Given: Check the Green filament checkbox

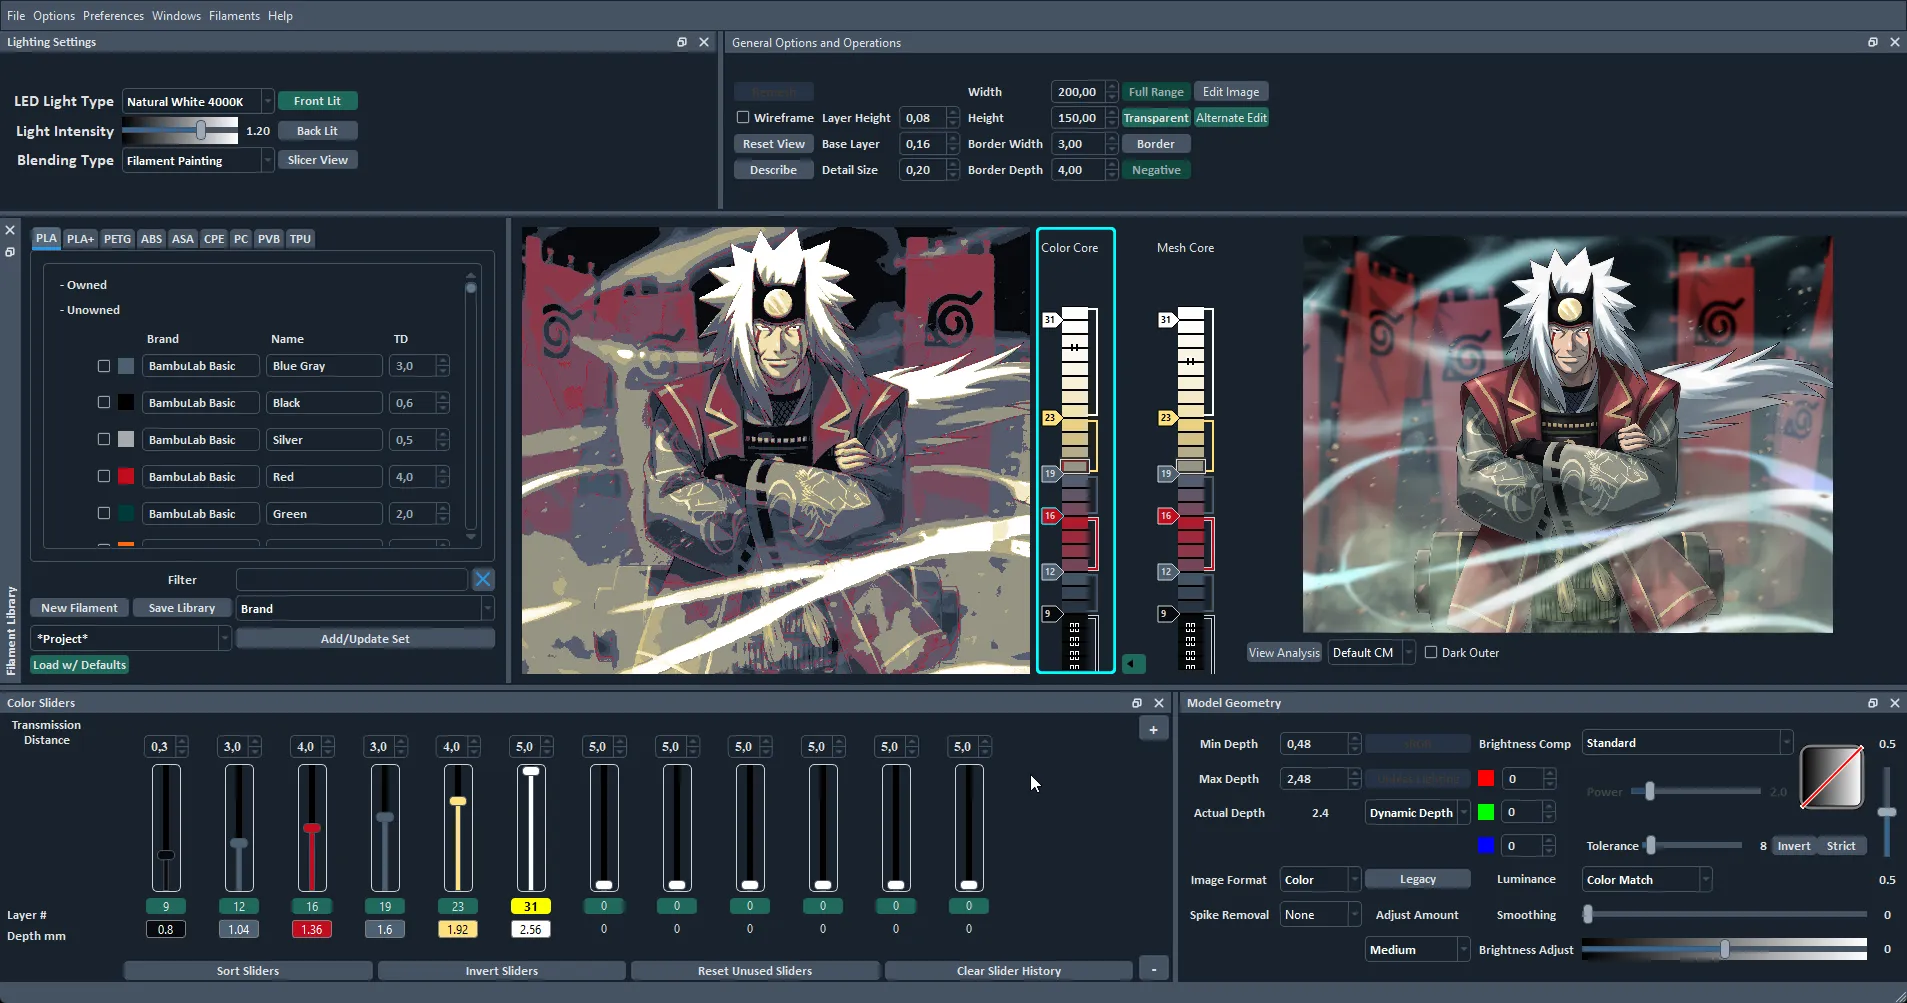Looking at the screenshot, I should coord(104,514).
